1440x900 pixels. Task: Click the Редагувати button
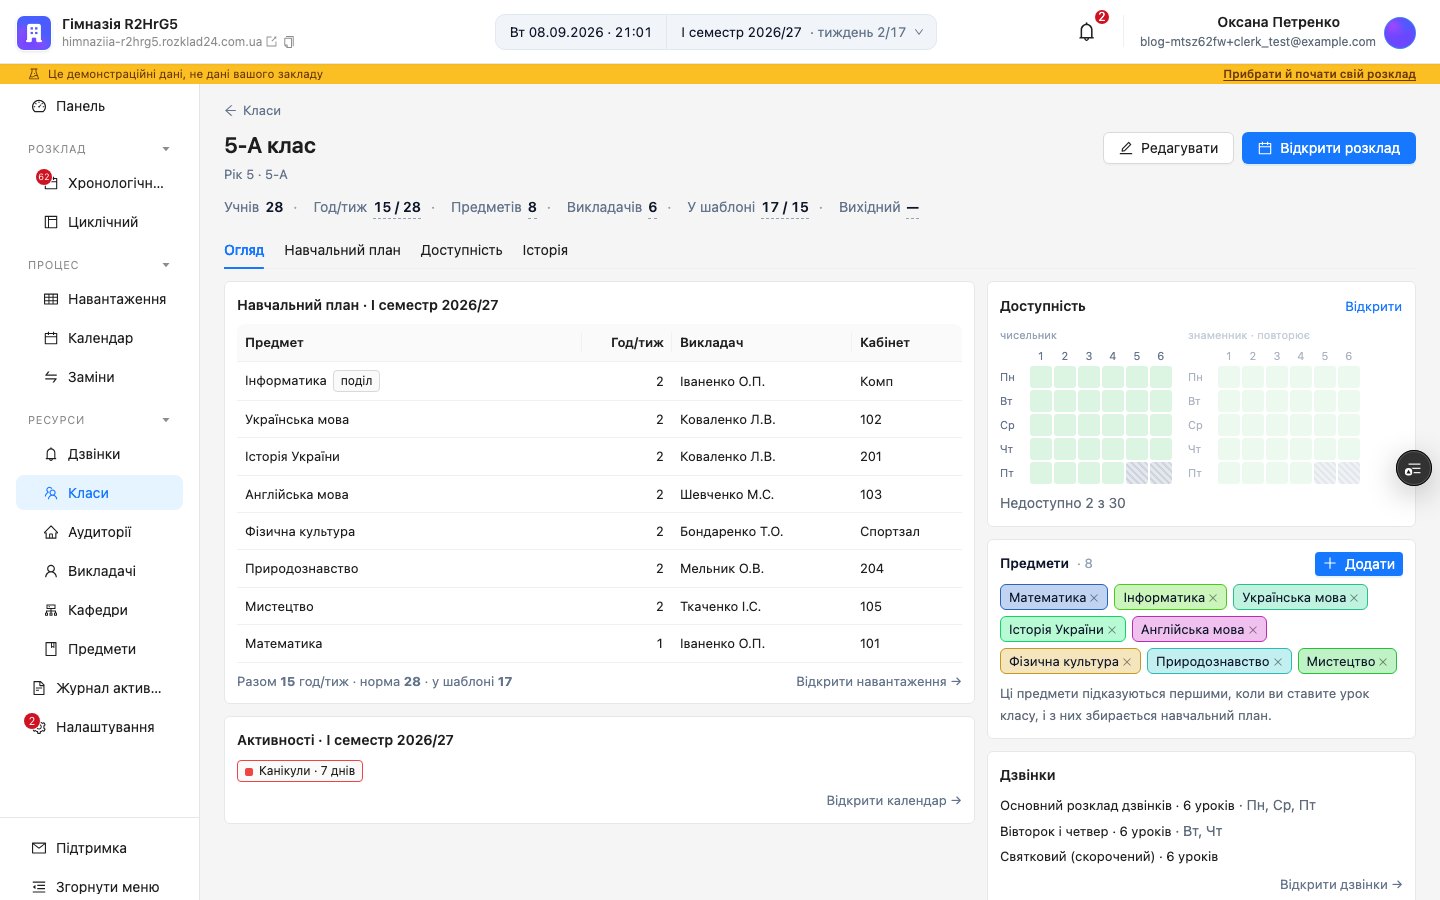(x=1168, y=148)
